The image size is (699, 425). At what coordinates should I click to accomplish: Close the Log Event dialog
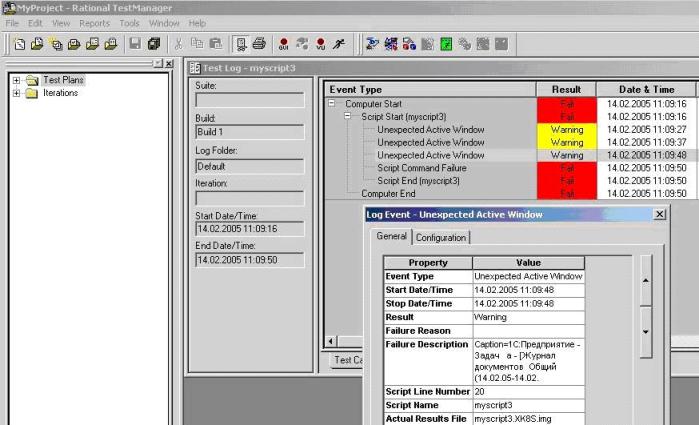(660, 215)
